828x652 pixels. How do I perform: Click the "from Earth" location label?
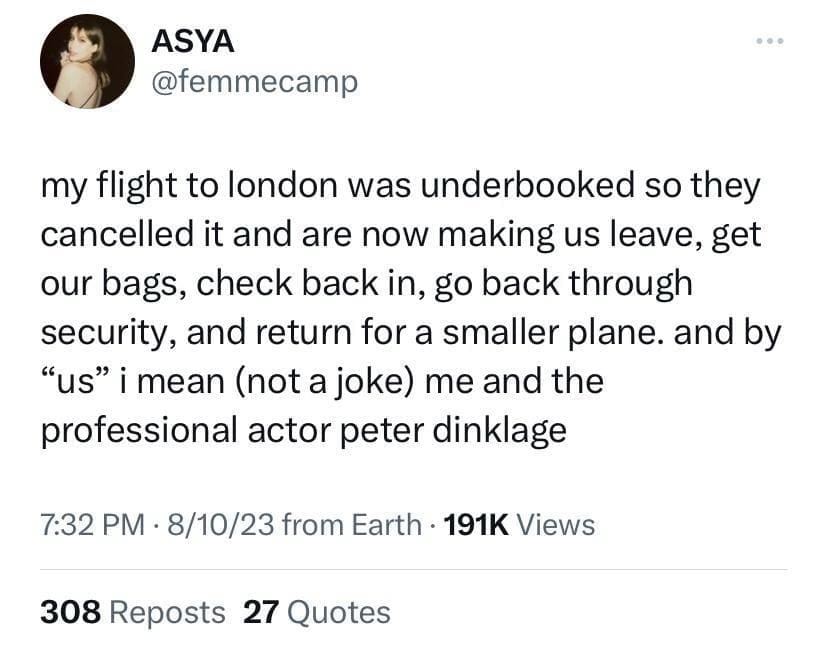[351, 524]
